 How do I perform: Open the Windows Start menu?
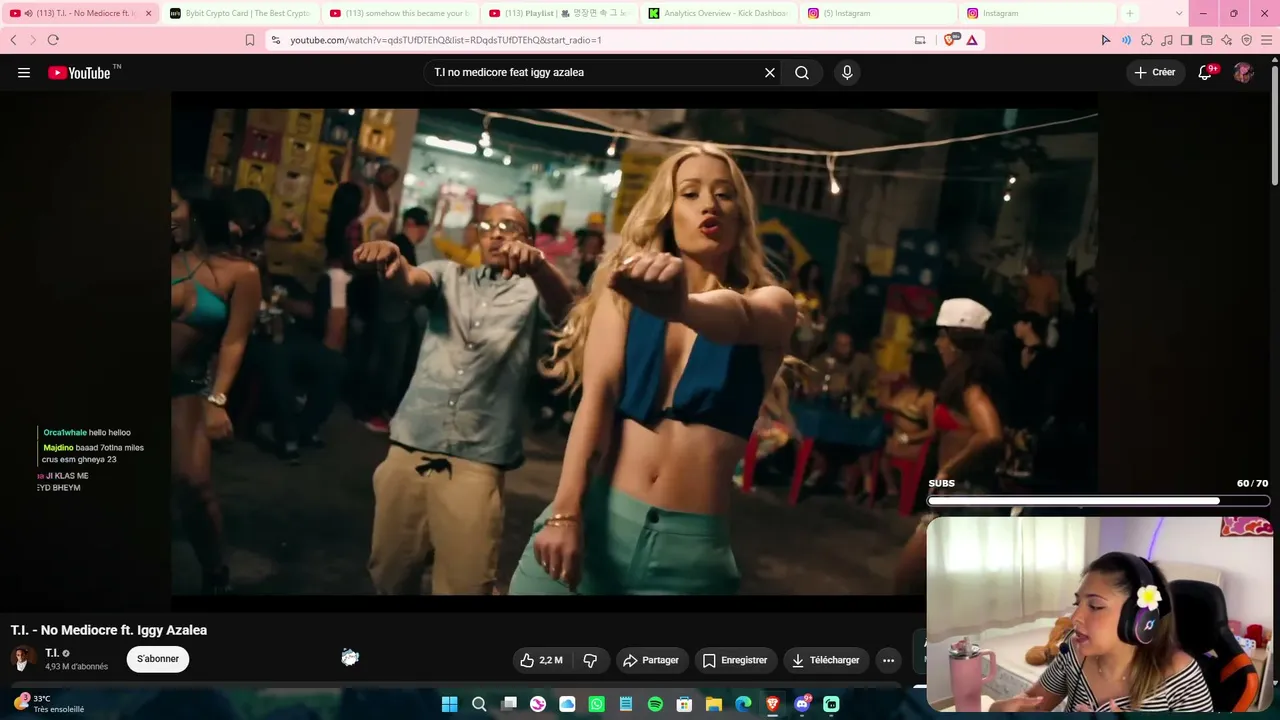[450, 704]
